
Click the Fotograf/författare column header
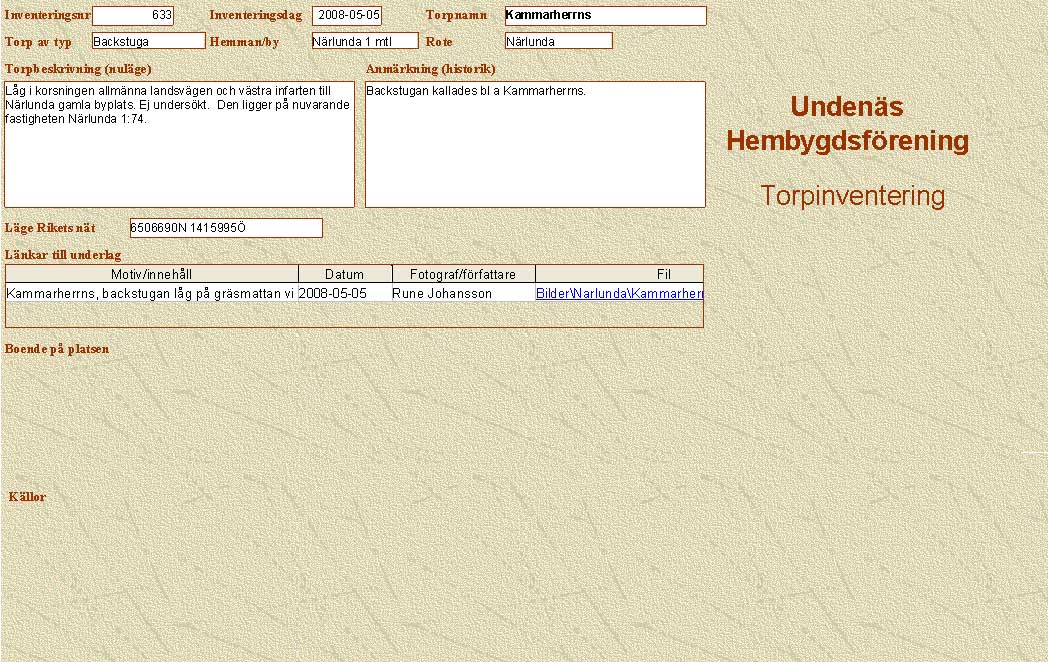(463, 274)
